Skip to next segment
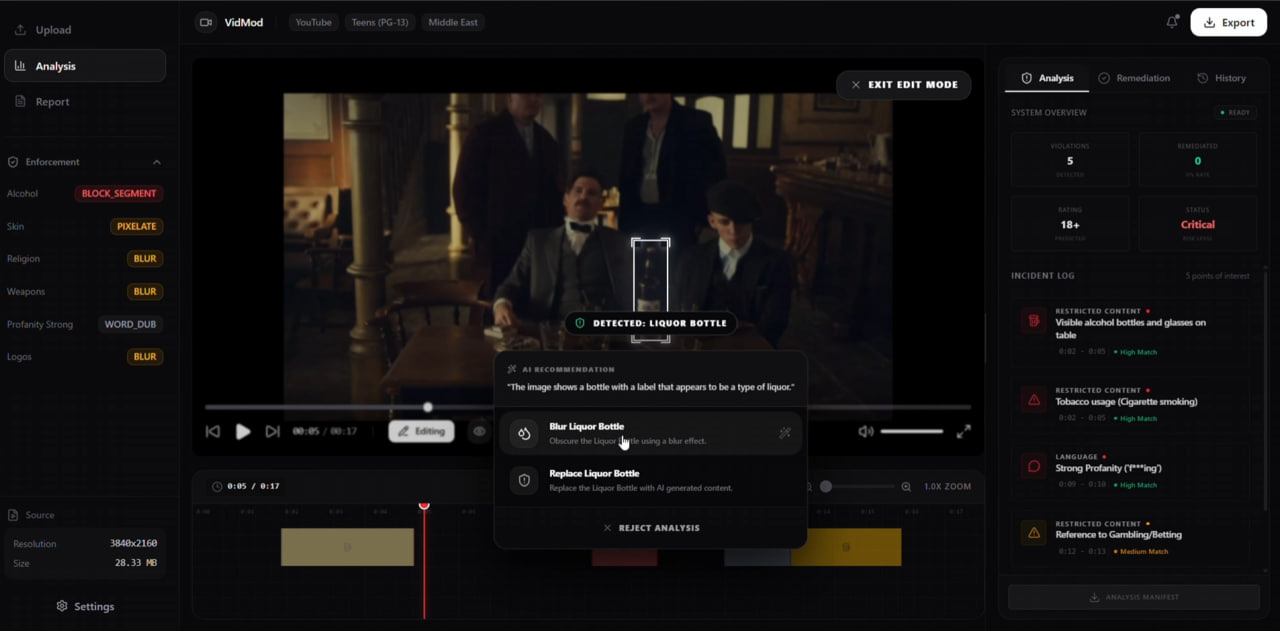The width and height of the screenshot is (1280, 631). (272, 431)
